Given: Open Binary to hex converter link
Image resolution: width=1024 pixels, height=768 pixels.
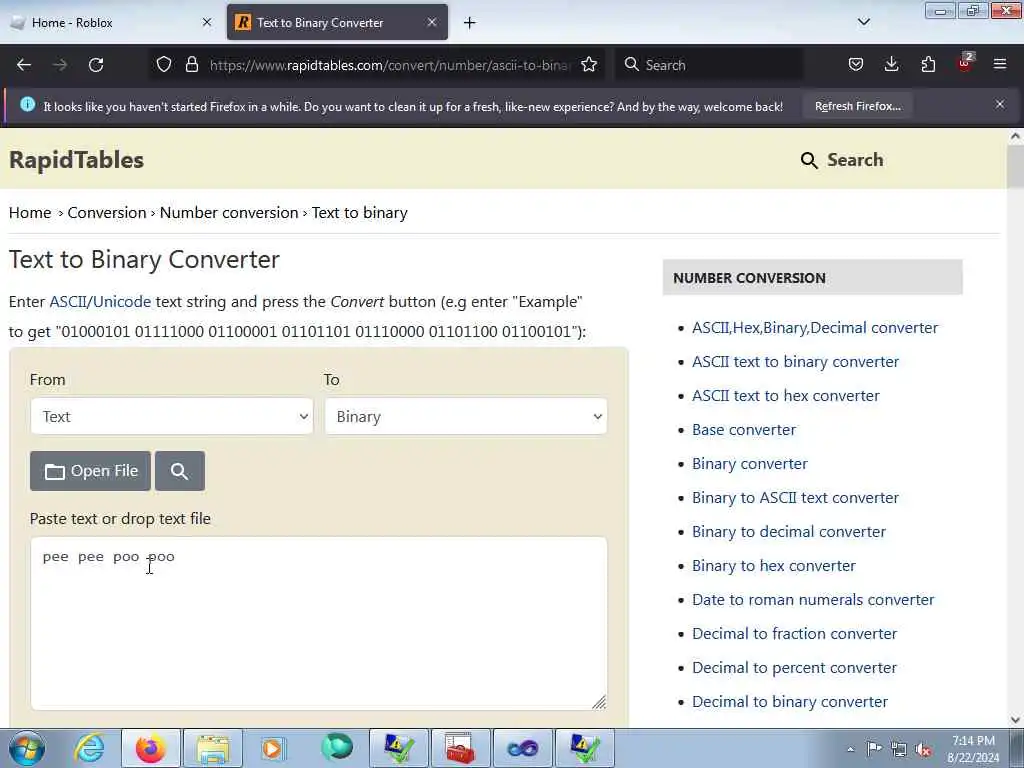Looking at the screenshot, I should [774, 566].
